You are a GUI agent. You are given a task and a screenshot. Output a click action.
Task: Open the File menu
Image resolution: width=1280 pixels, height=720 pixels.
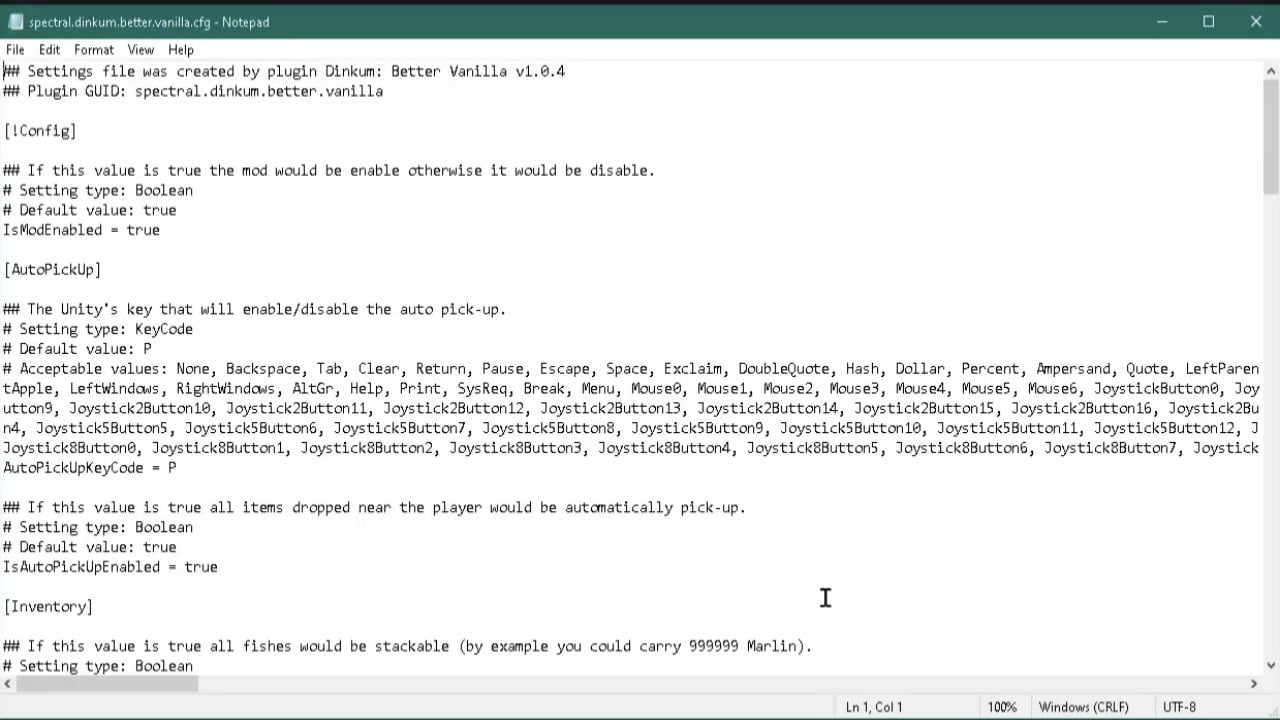pos(15,49)
